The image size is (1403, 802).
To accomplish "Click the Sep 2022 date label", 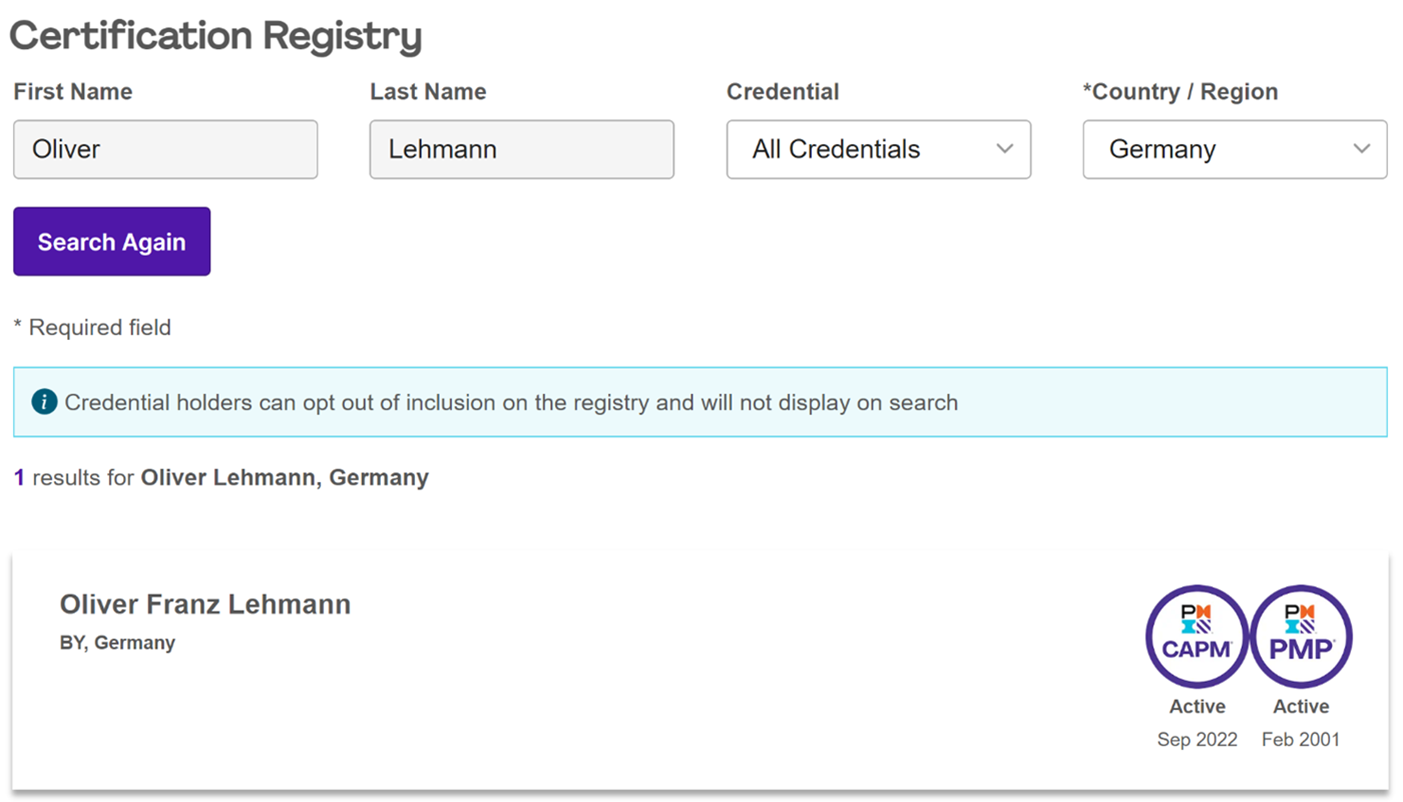I will pyautogui.click(x=1197, y=740).
